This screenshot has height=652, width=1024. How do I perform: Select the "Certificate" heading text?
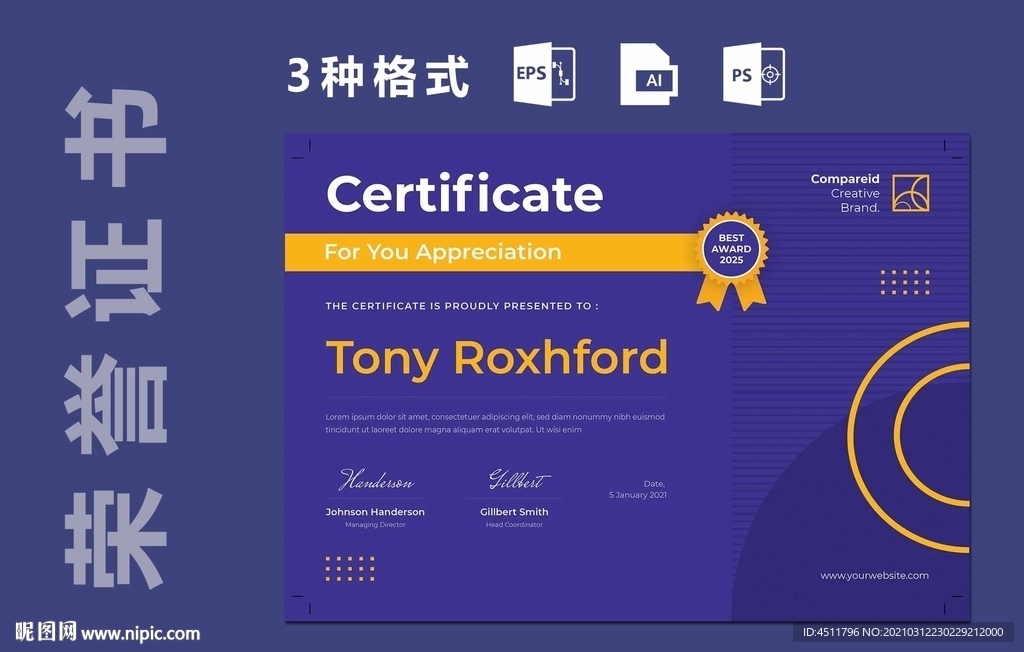[464, 193]
